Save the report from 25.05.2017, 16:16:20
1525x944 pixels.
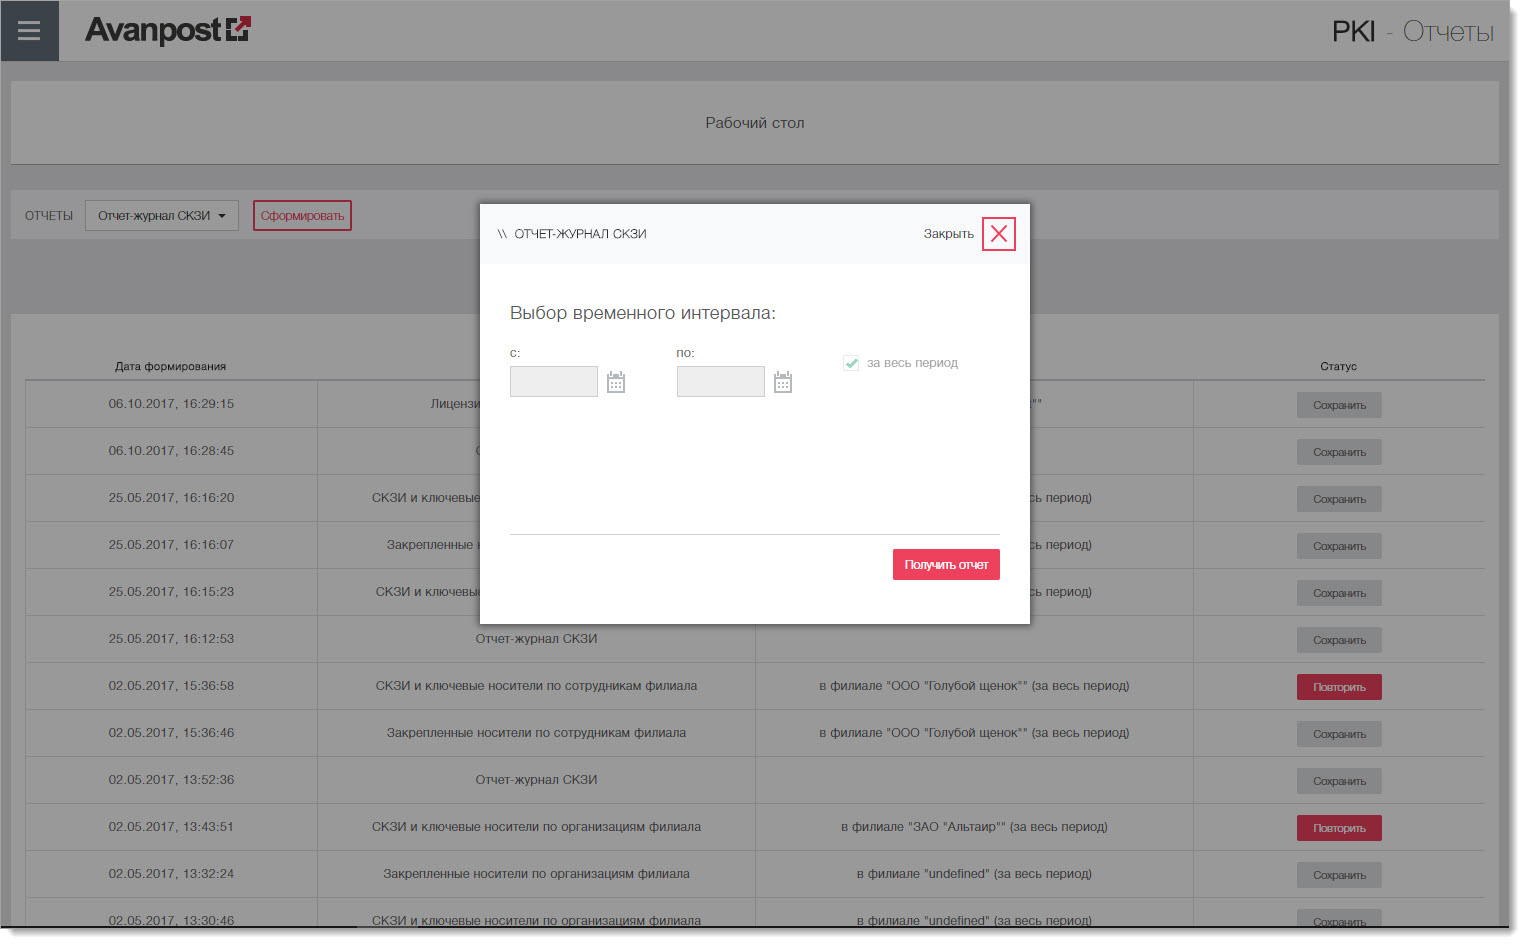click(x=1339, y=499)
